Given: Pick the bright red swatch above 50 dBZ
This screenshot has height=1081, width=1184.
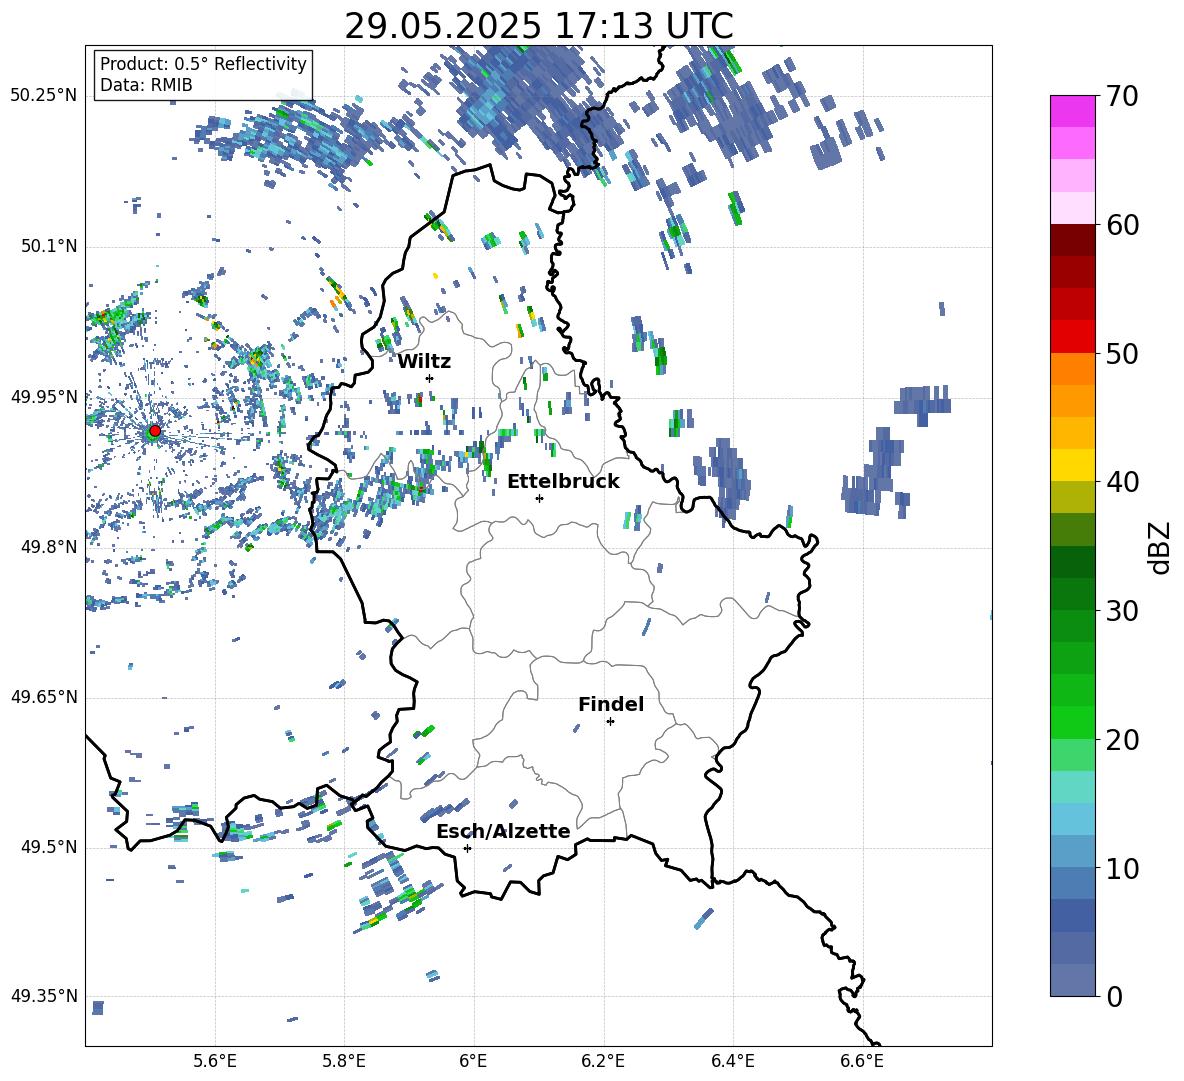Looking at the screenshot, I should click(1072, 337).
